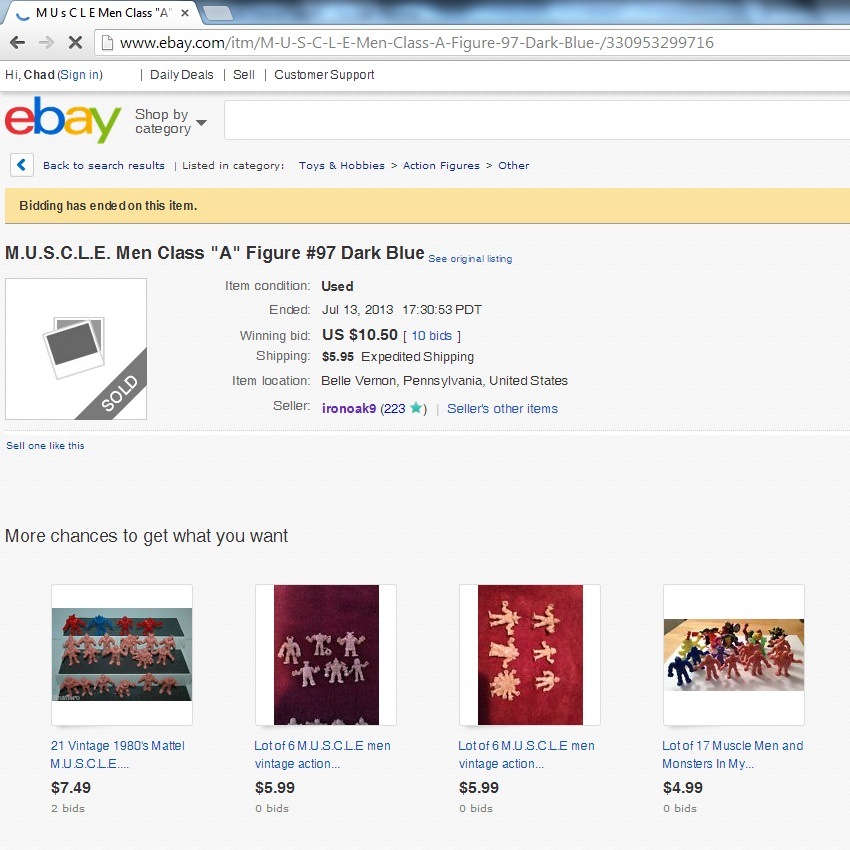Click inside the eBay search field

pos(537,120)
